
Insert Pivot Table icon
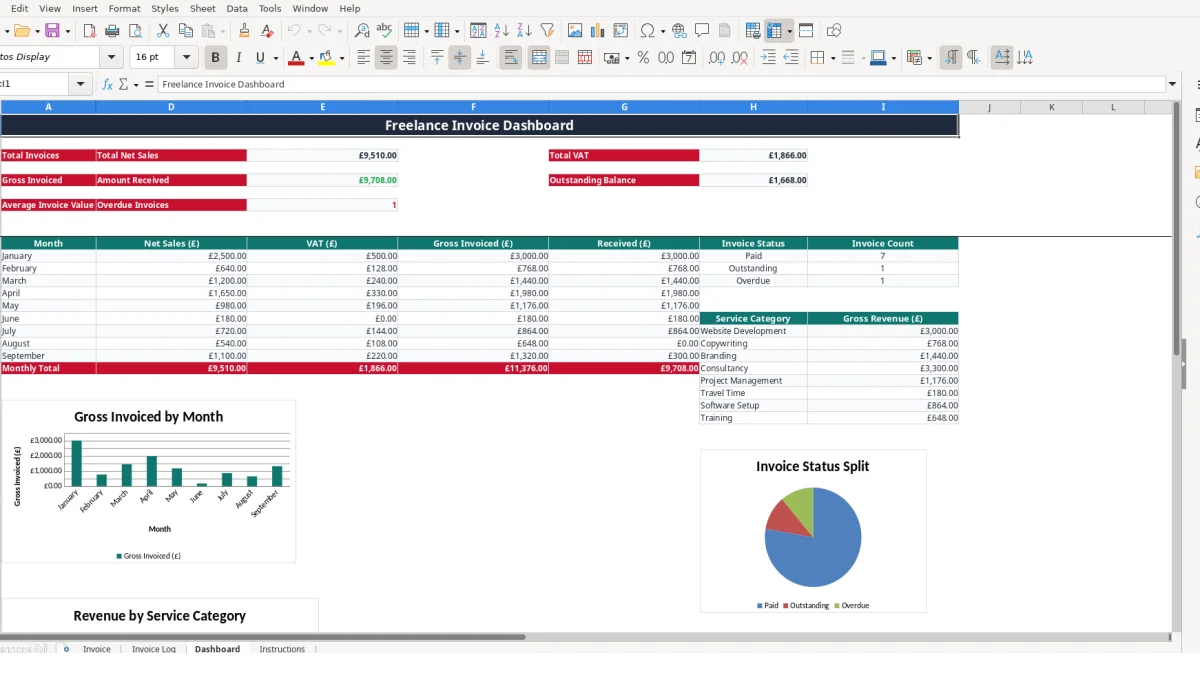point(621,31)
